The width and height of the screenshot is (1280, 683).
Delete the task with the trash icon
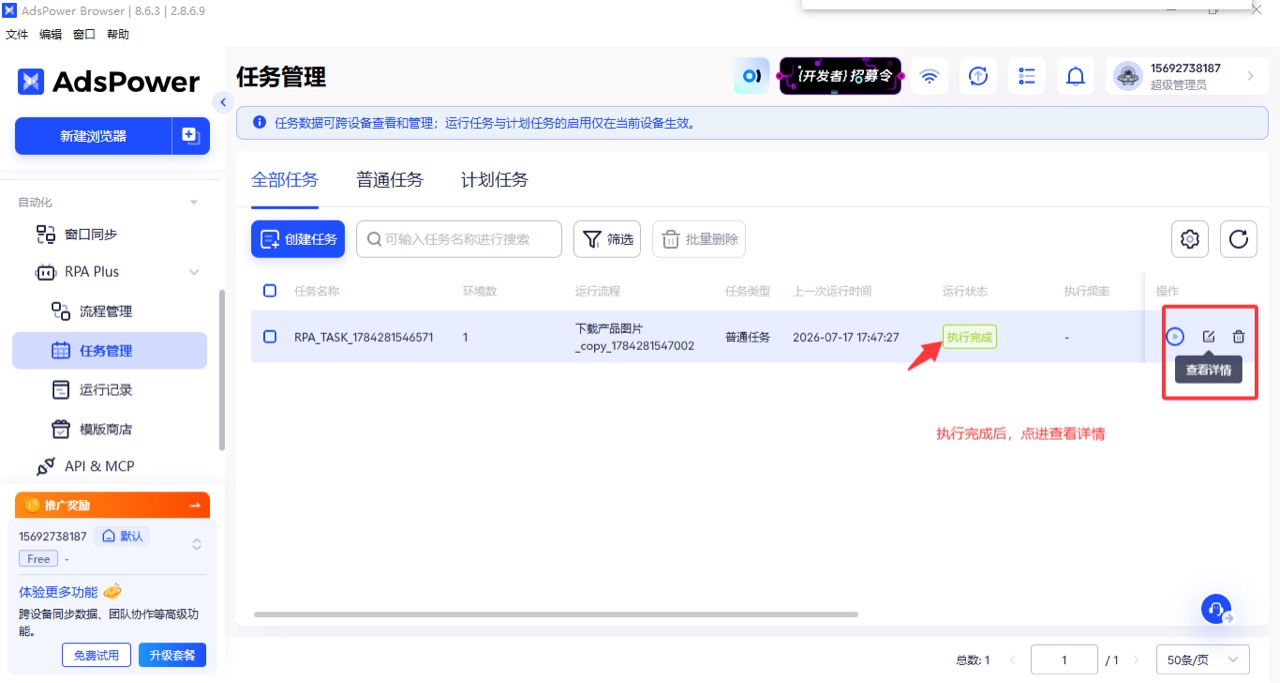1239,337
